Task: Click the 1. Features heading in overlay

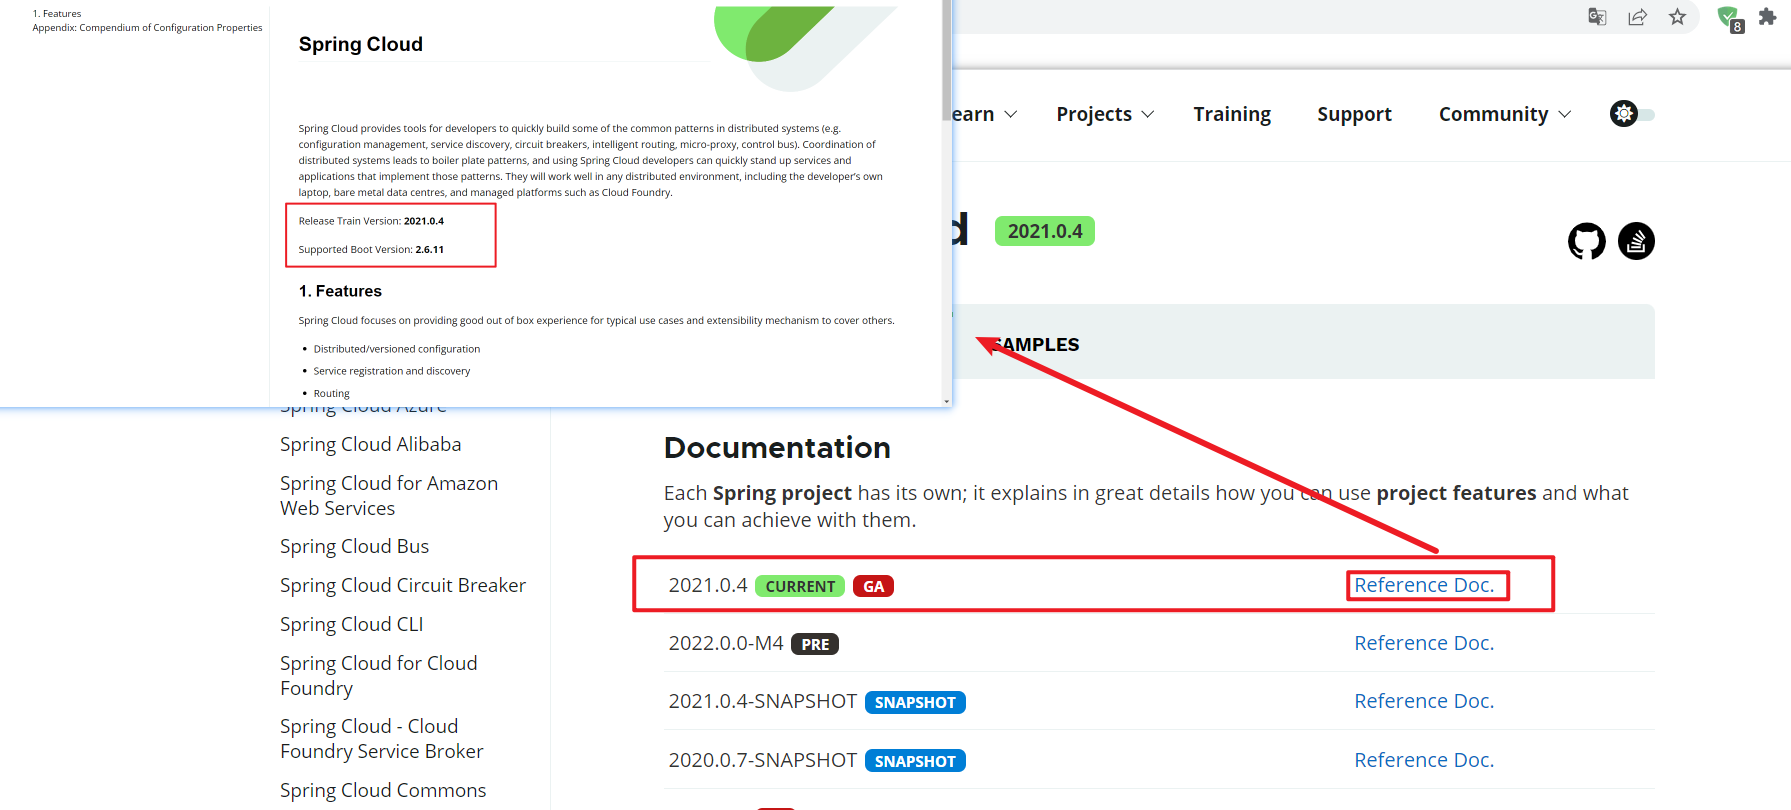Action: pos(340,291)
